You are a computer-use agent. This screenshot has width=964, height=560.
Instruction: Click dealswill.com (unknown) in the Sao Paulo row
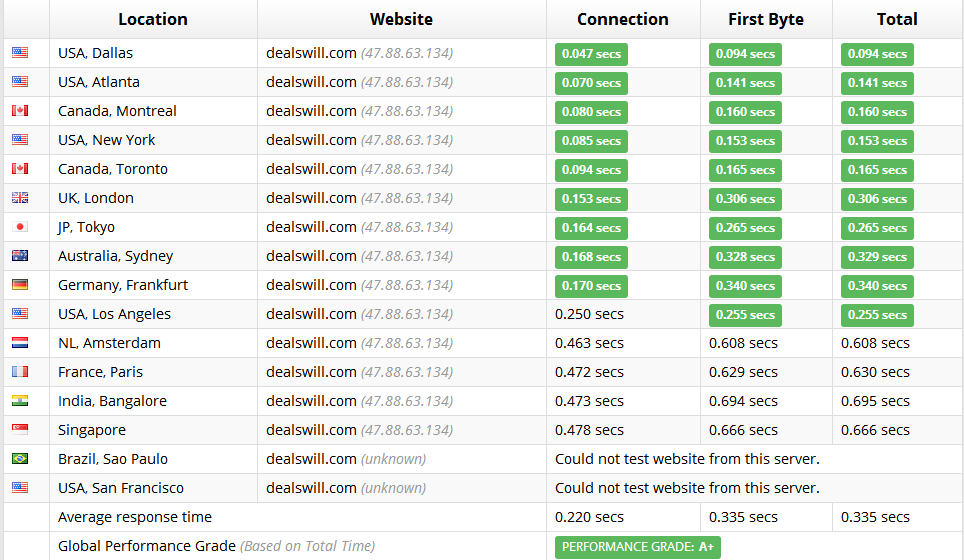346,459
